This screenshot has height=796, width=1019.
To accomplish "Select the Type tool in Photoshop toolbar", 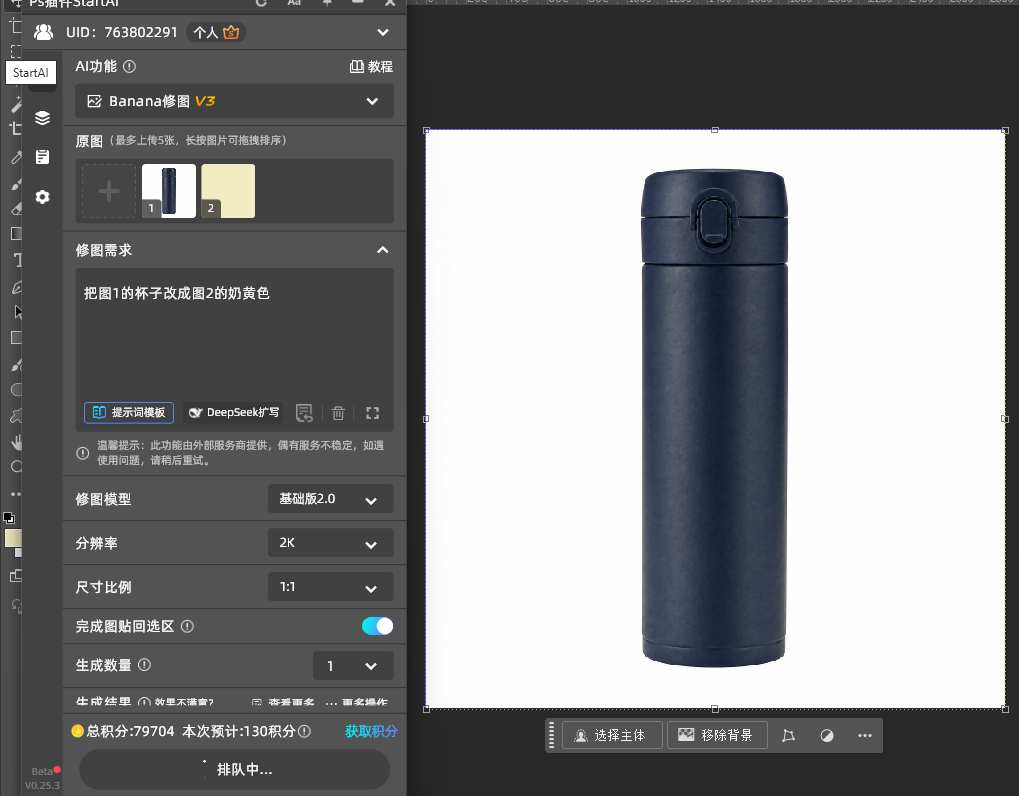I will [x=17, y=260].
